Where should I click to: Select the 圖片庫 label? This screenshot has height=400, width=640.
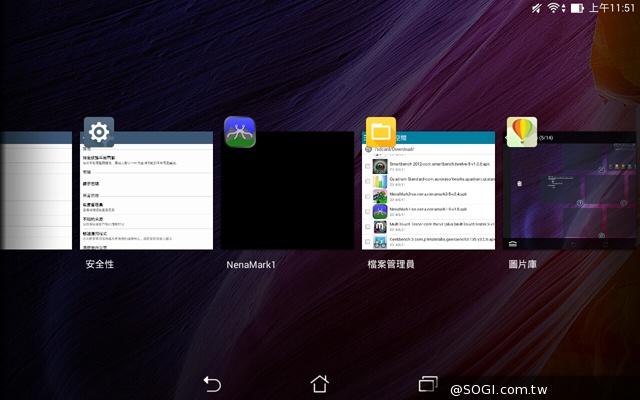pyautogui.click(x=522, y=264)
